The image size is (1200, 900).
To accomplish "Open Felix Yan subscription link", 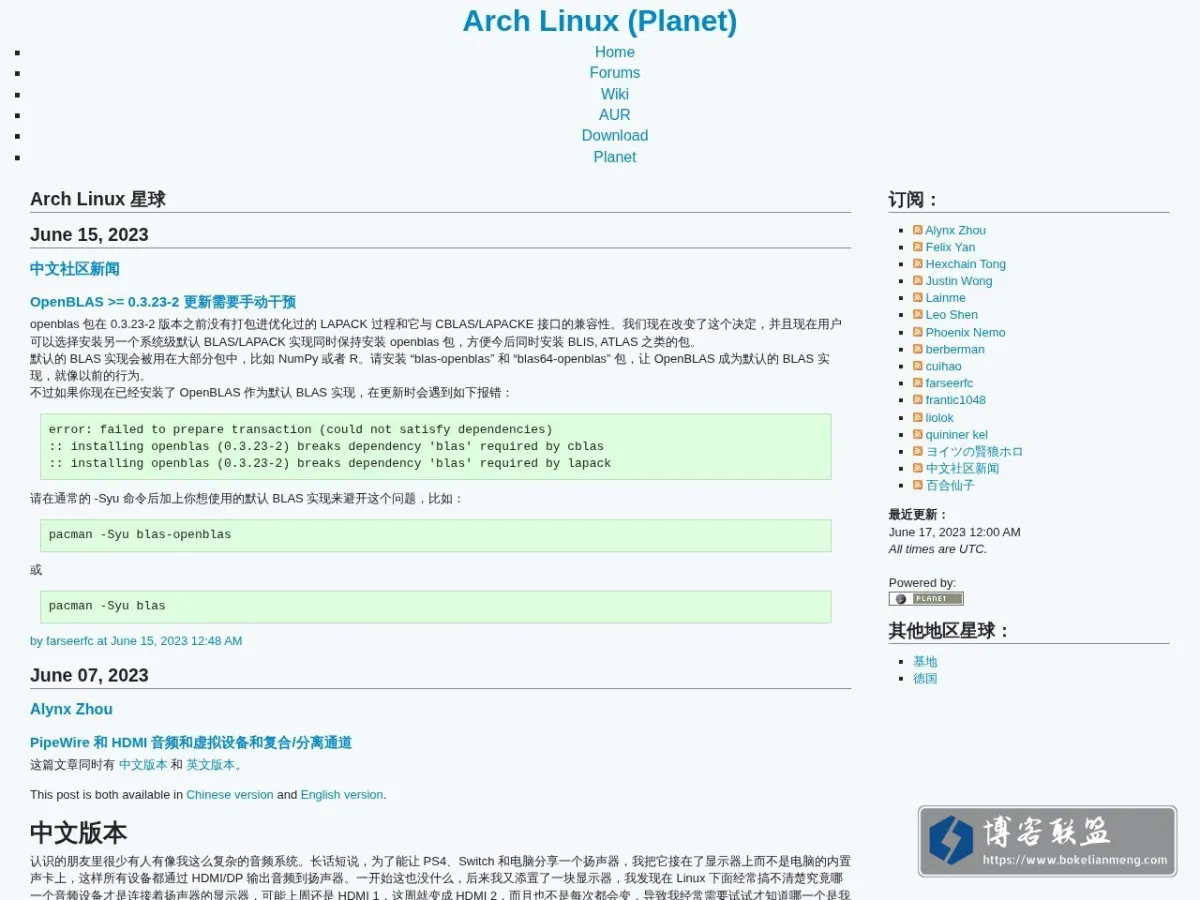I will (x=950, y=247).
